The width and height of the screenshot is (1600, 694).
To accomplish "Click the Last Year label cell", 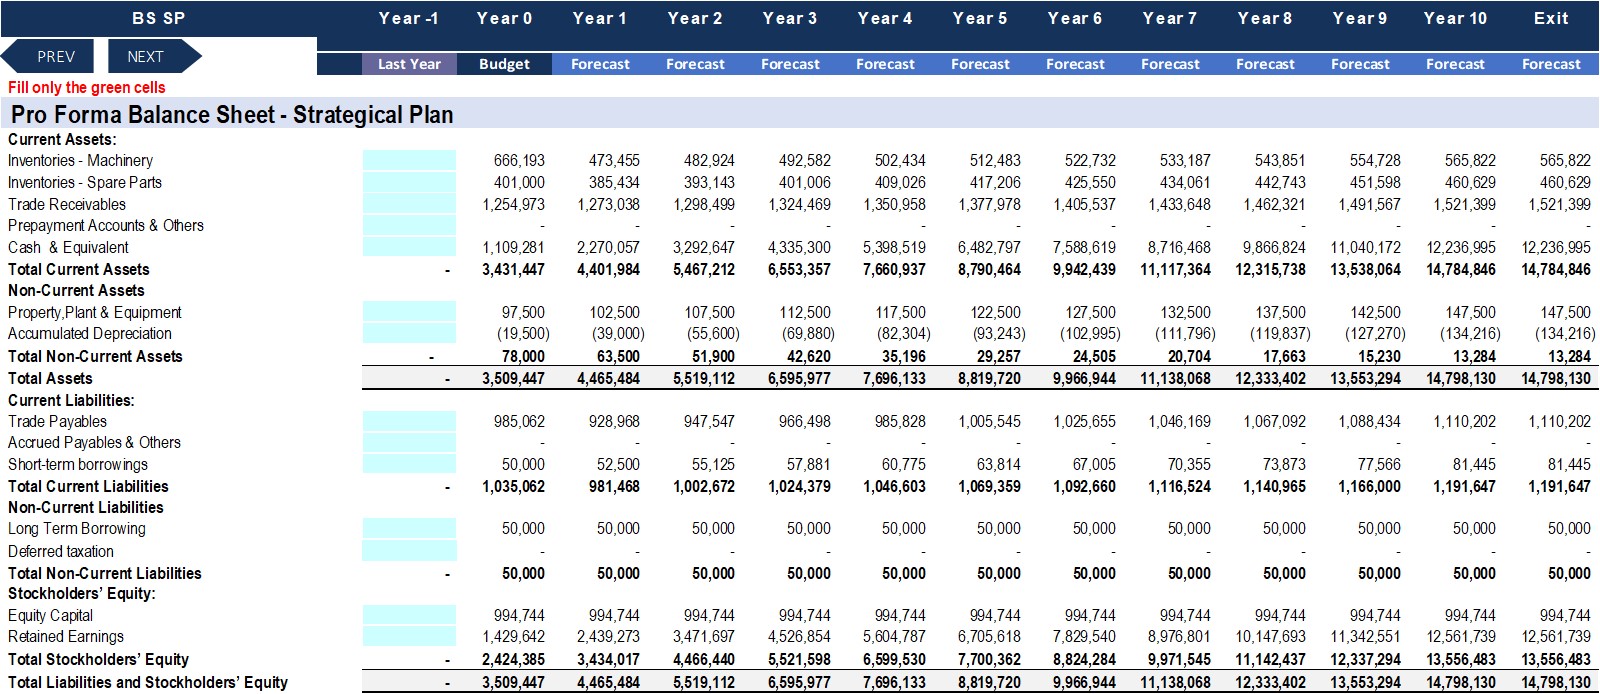I will coord(409,64).
